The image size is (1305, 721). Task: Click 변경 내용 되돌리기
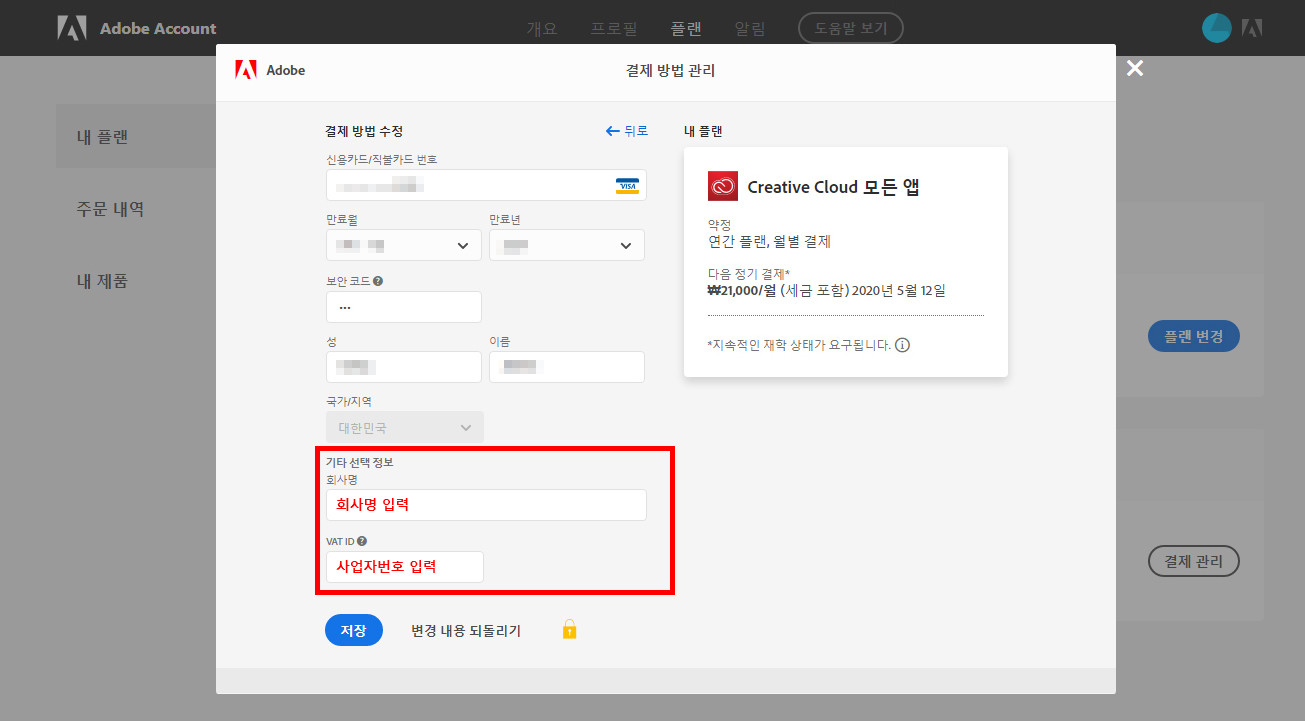click(x=466, y=631)
